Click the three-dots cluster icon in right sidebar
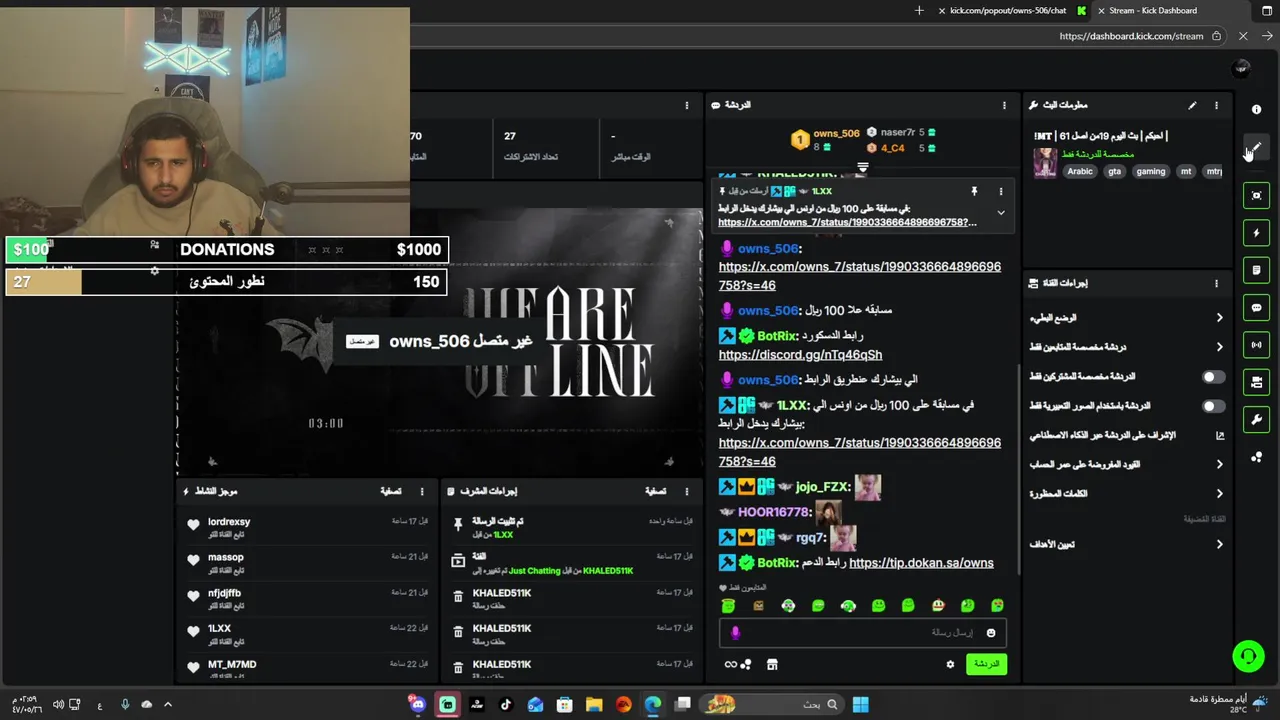This screenshot has height=720, width=1280. pos(1257,457)
